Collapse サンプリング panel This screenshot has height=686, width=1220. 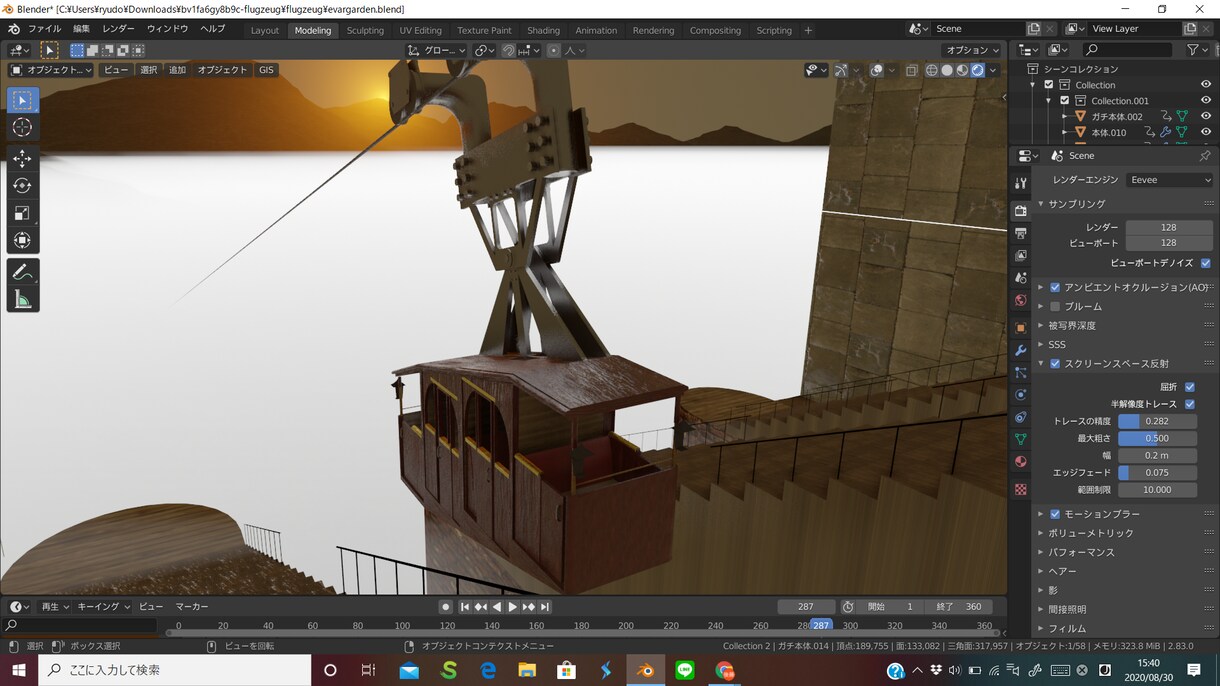tap(1075, 204)
